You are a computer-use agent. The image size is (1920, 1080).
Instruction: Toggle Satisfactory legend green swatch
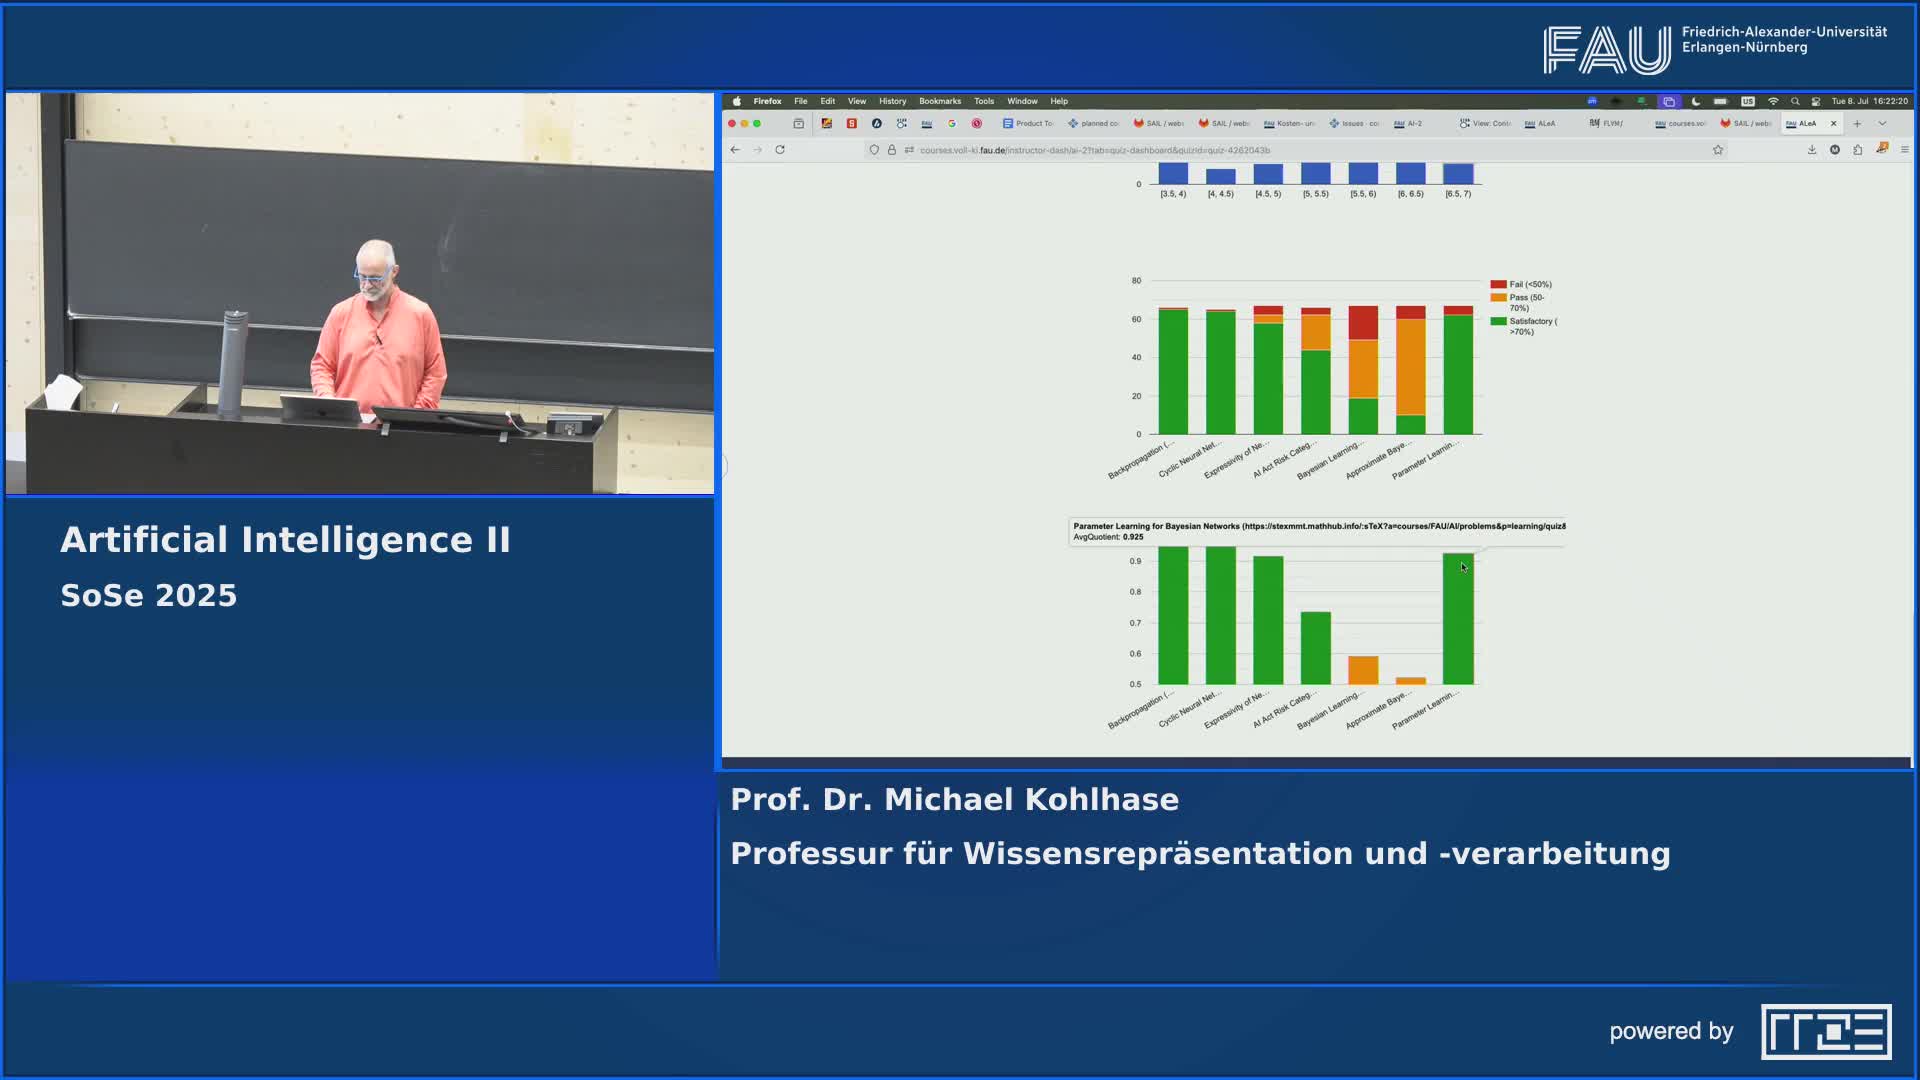(1498, 321)
